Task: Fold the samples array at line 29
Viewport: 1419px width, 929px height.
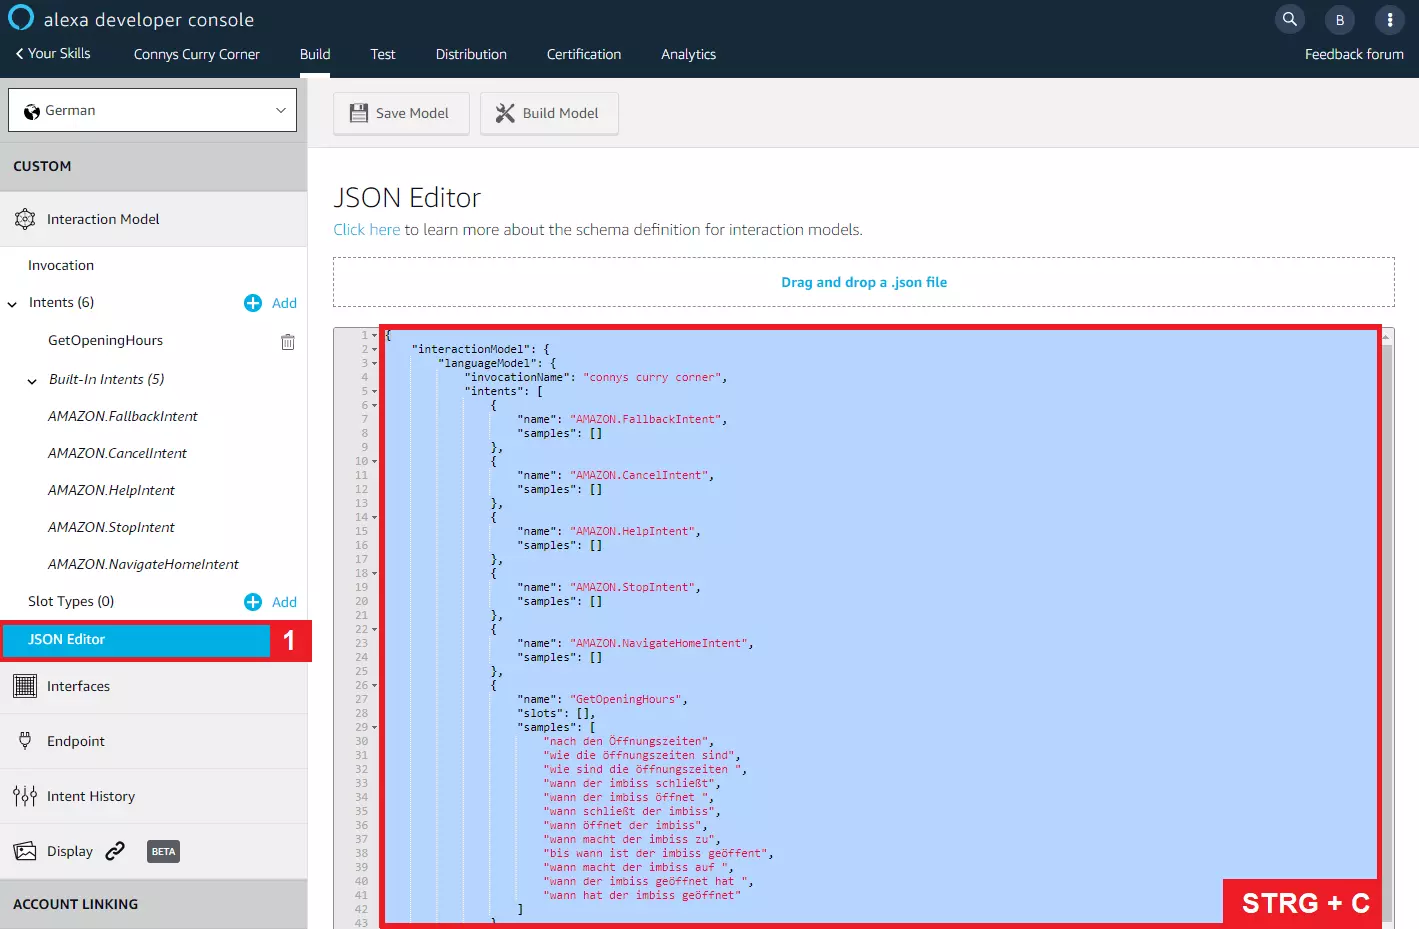Action: (x=375, y=727)
